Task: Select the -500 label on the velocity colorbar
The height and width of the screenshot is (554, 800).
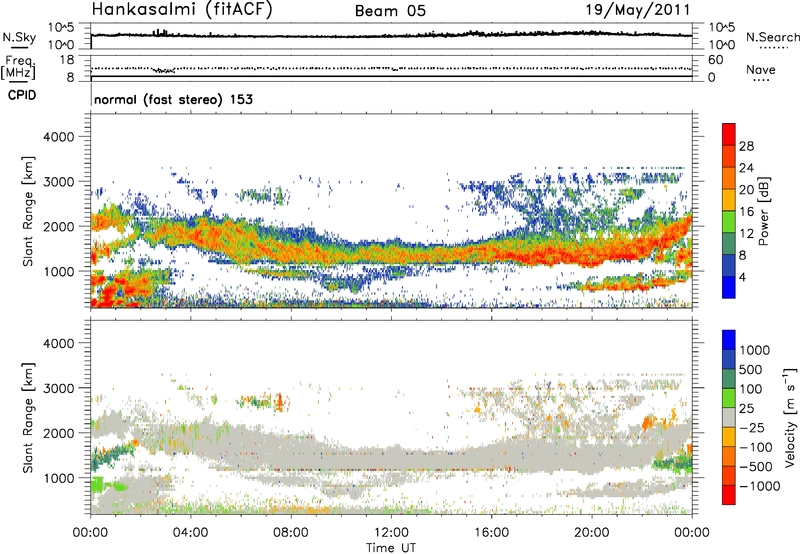Action: (x=756, y=467)
